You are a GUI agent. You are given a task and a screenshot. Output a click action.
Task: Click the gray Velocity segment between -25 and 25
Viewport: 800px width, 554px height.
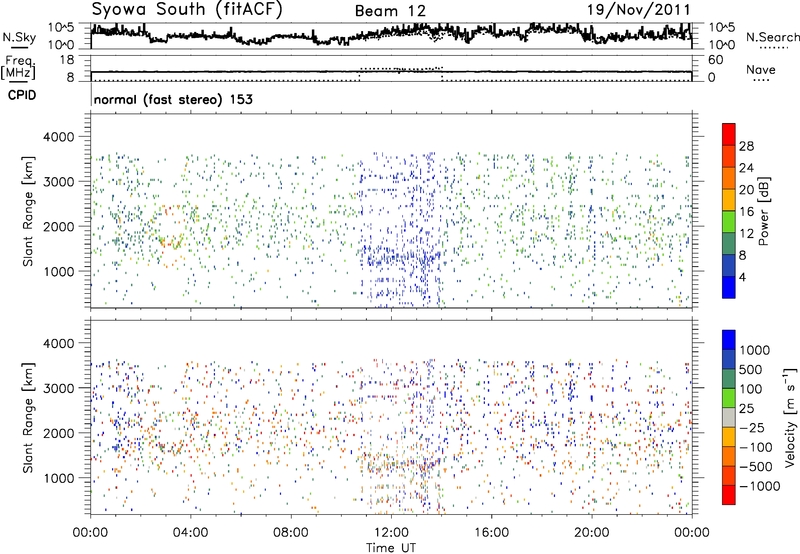pos(729,418)
